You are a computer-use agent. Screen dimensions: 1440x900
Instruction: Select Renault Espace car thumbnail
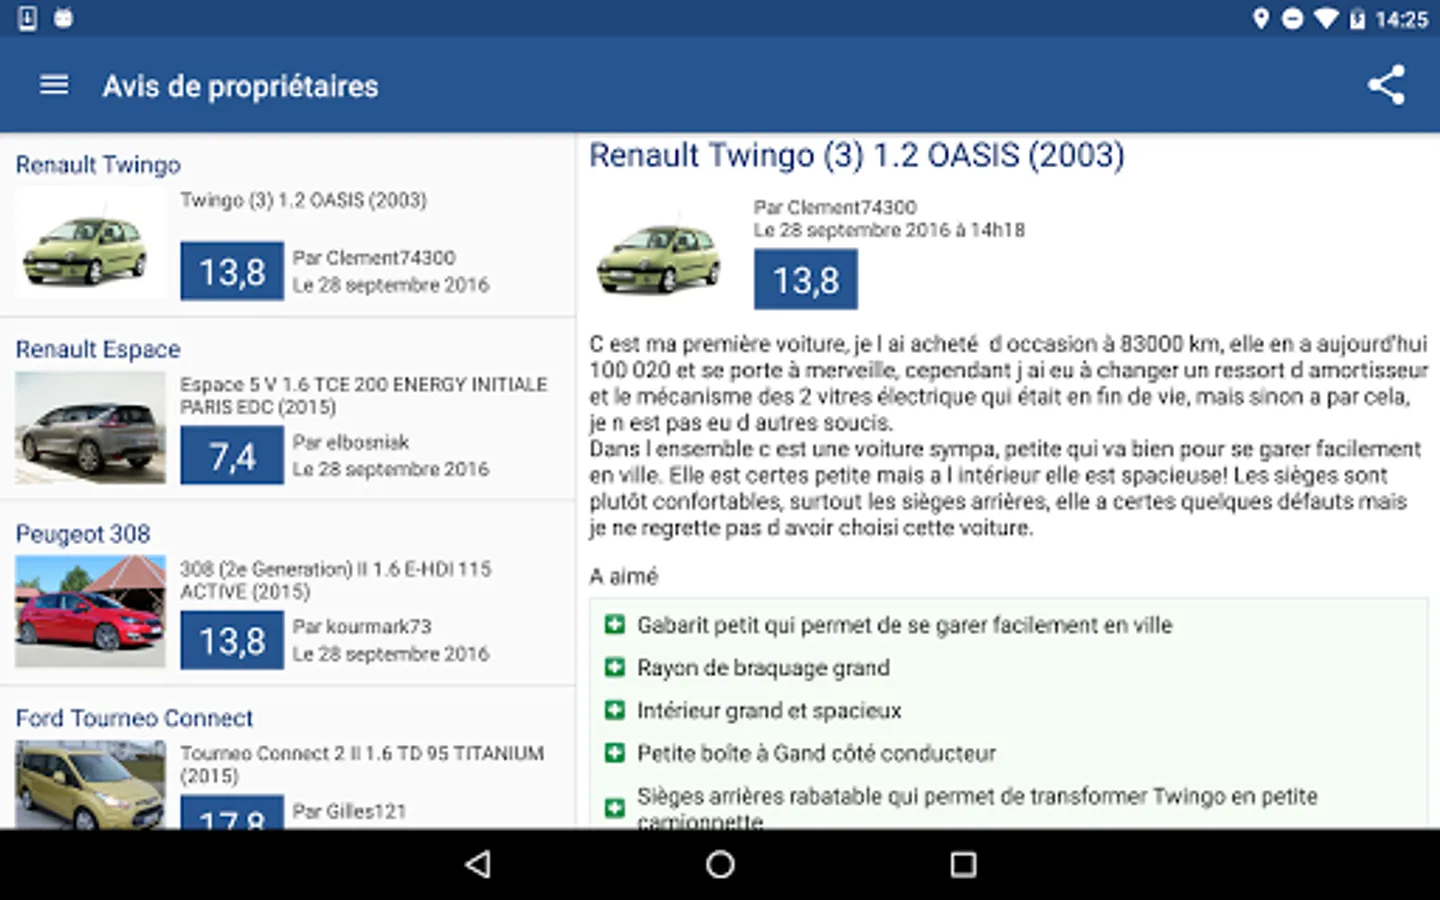[90, 428]
